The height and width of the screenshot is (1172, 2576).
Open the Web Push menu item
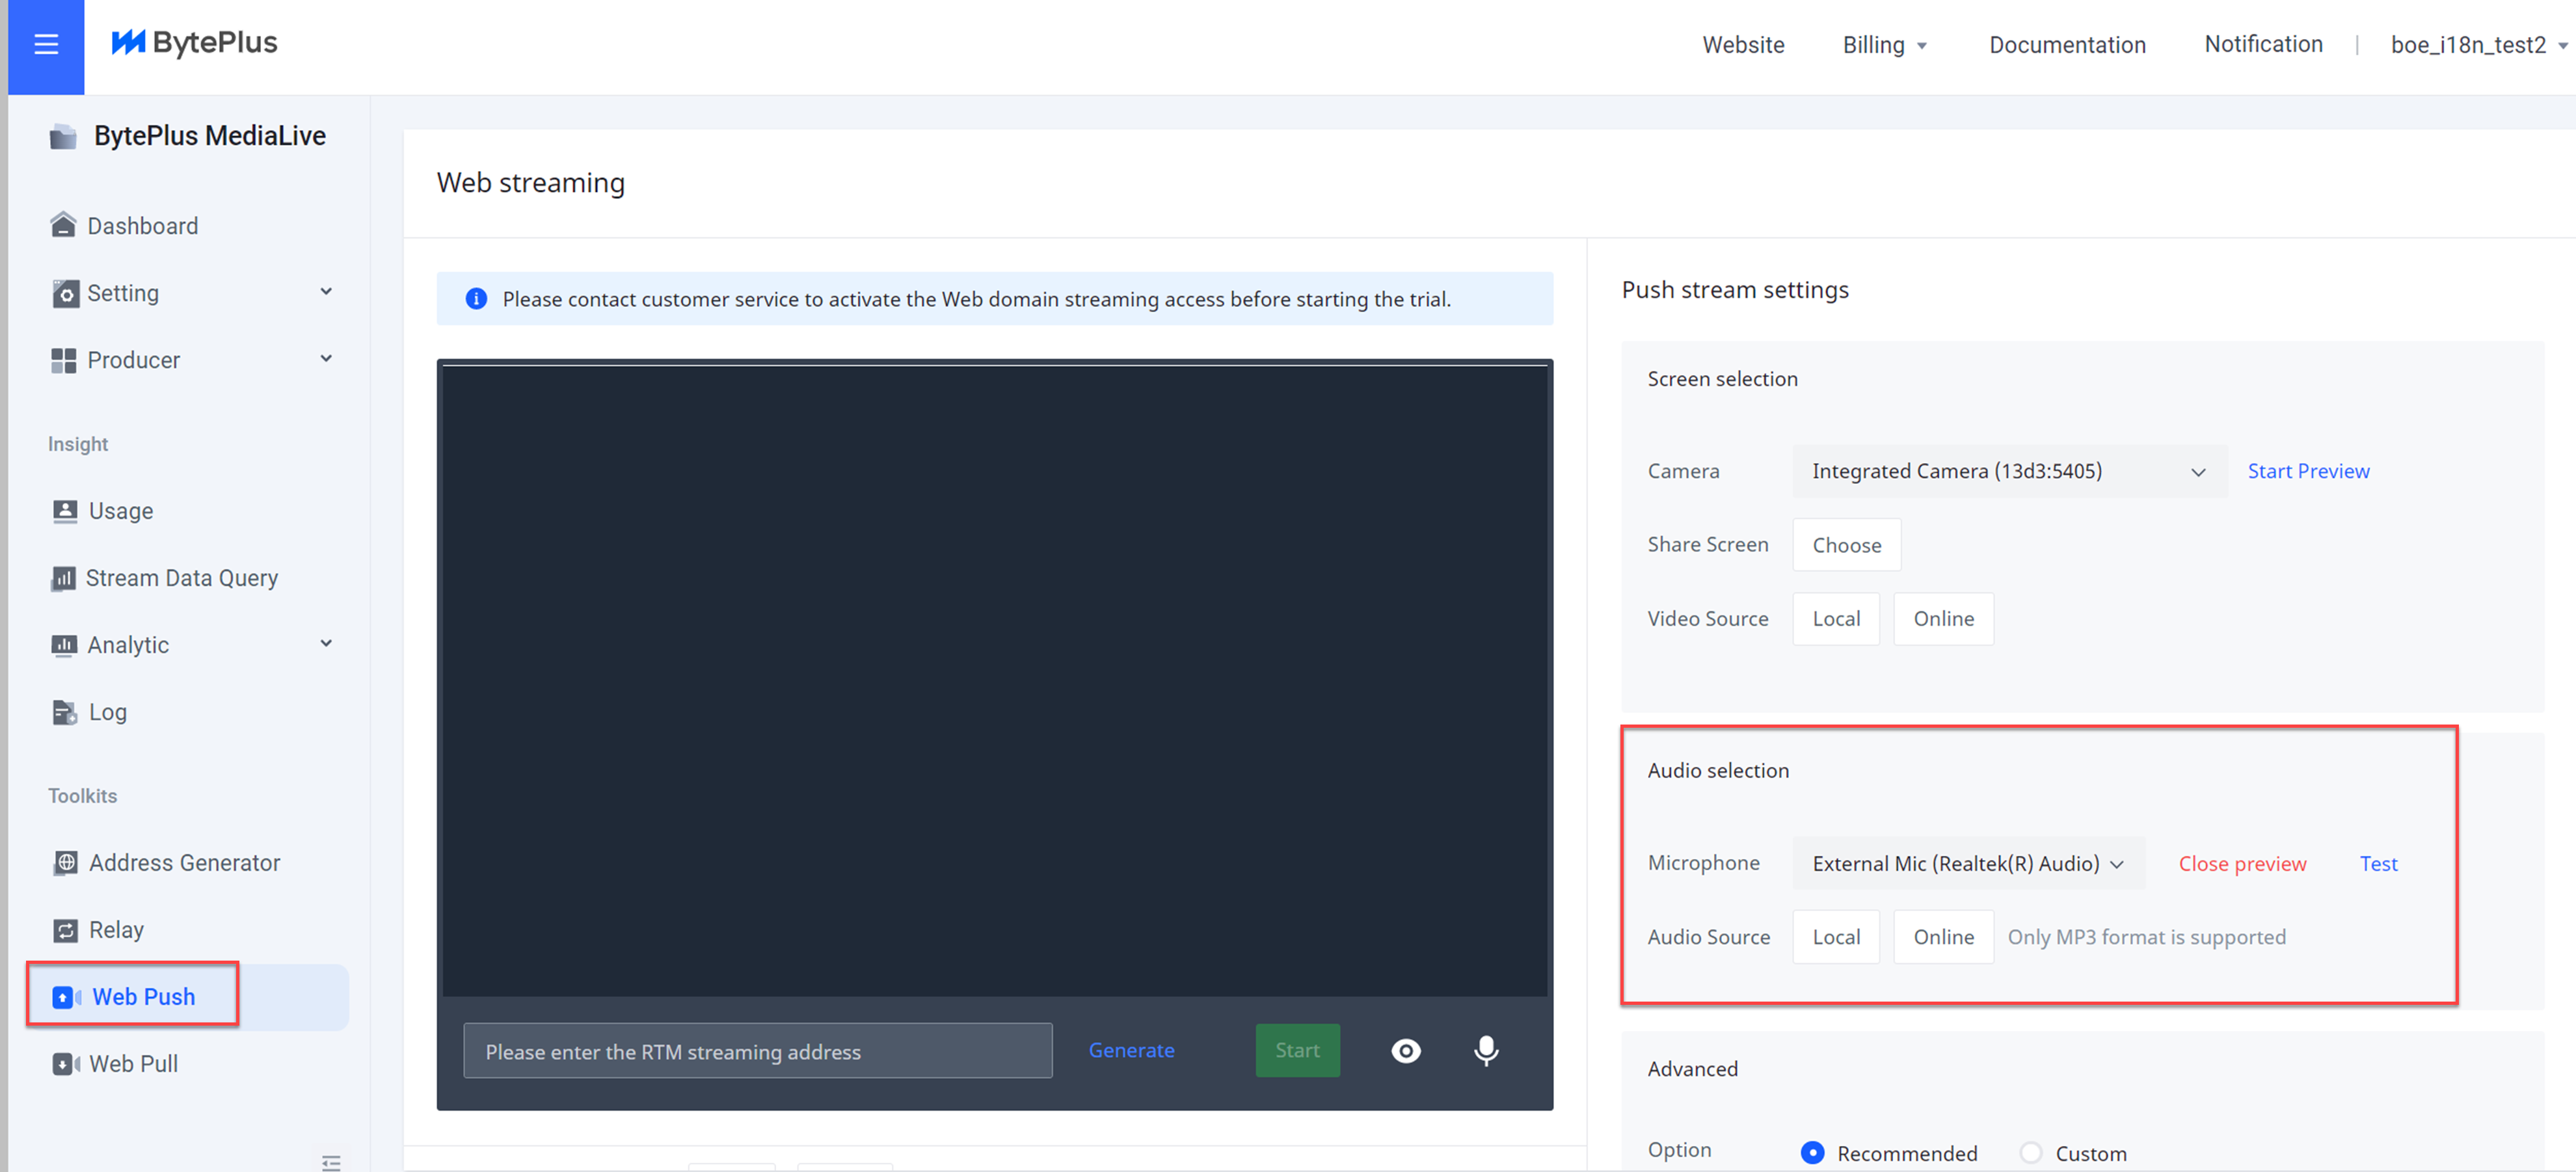pyautogui.click(x=143, y=996)
